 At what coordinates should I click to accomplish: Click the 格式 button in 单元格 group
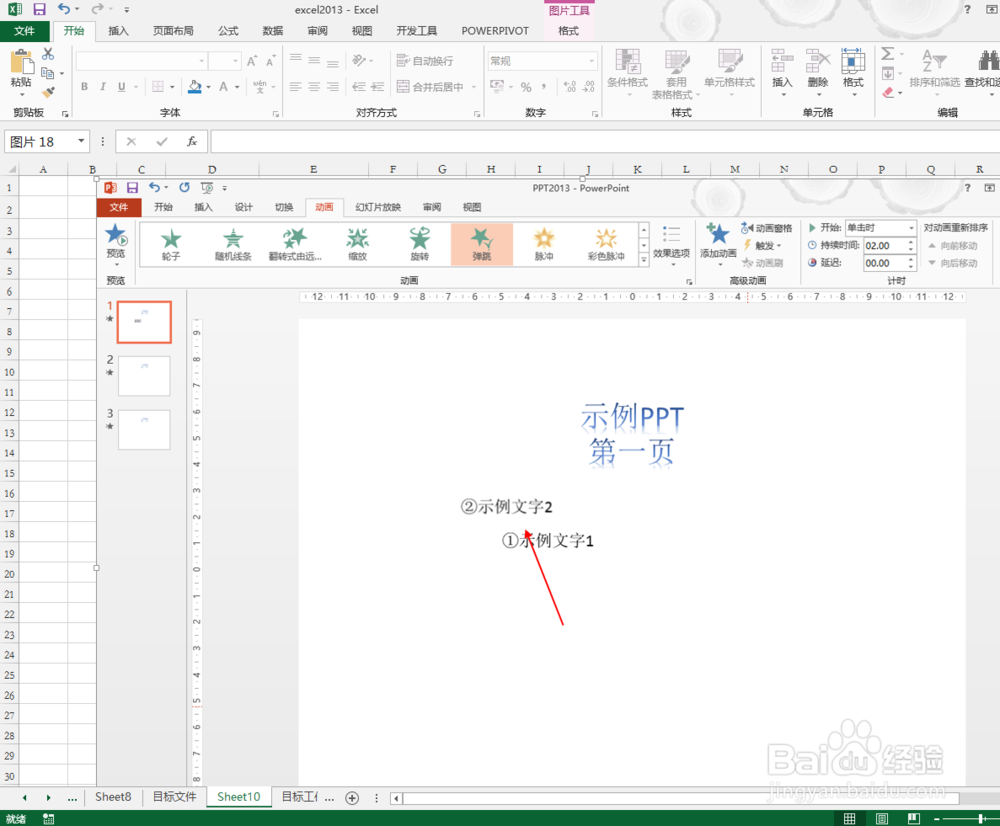point(853,73)
